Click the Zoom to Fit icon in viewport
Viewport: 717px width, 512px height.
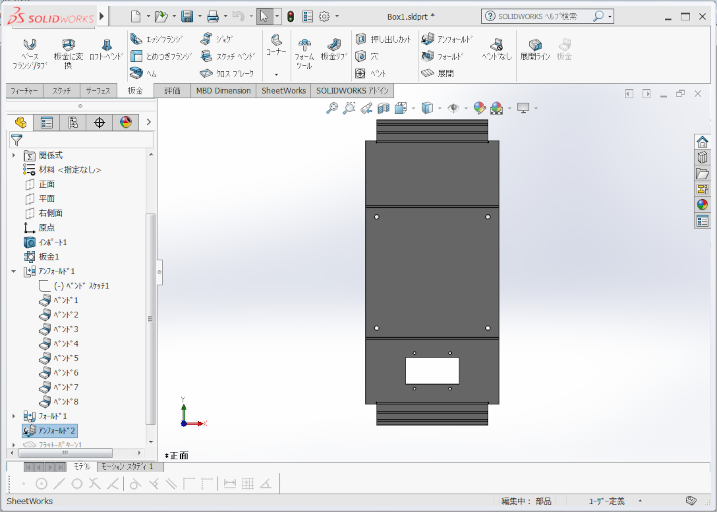coord(332,108)
